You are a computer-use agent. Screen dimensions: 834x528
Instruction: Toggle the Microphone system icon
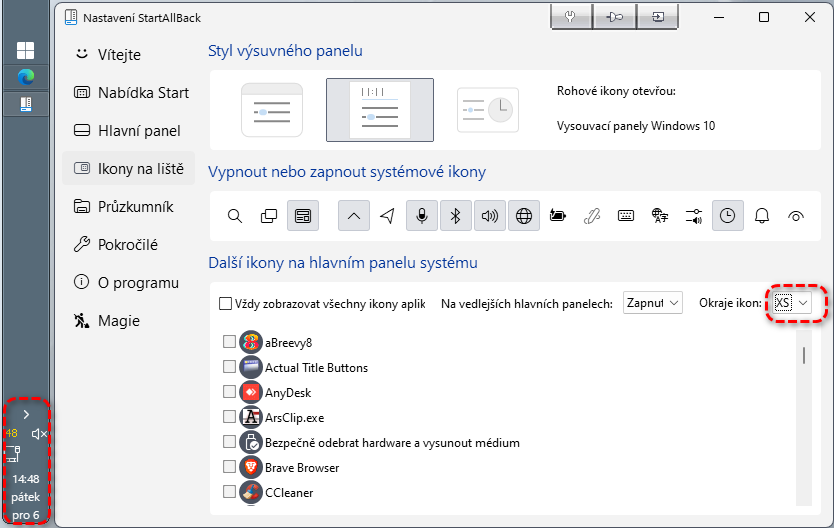422,216
